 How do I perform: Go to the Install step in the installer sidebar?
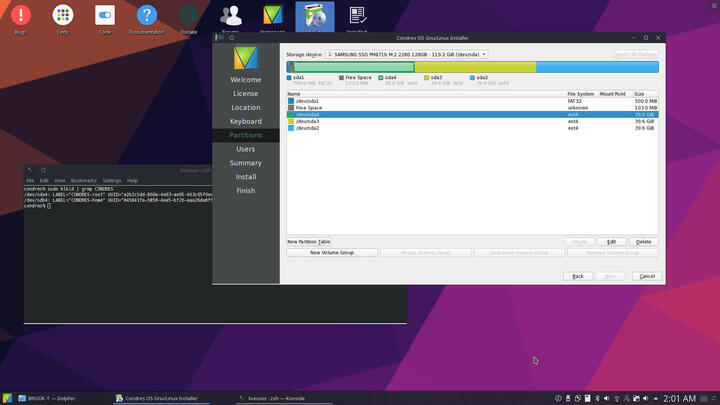click(246, 176)
